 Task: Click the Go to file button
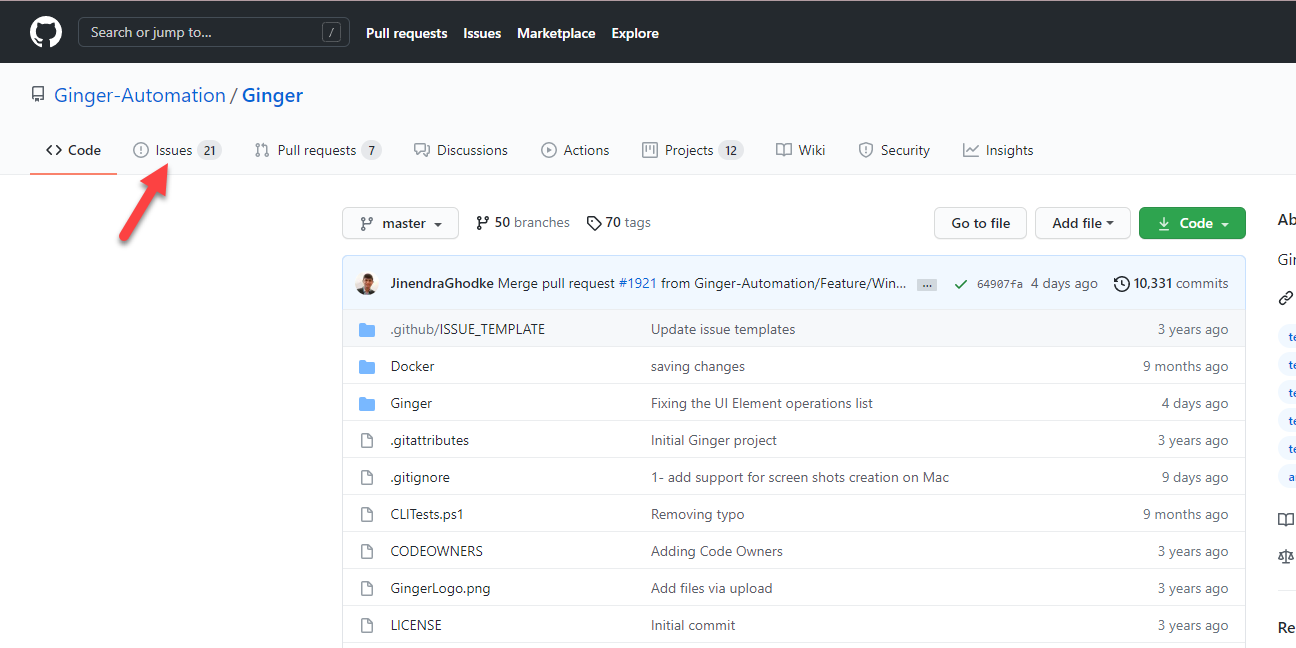tap(980, 223)
